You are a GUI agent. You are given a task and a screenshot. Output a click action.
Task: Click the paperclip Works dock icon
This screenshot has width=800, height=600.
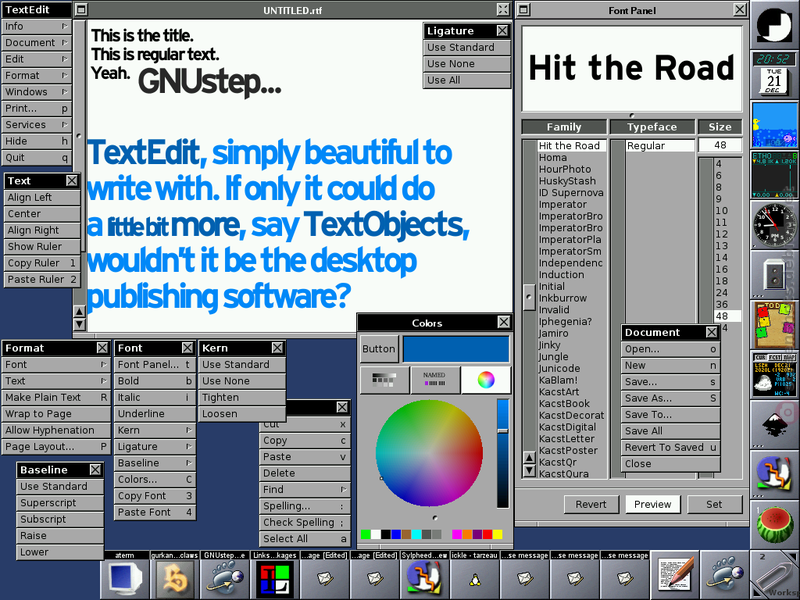(x=774, y=574)
